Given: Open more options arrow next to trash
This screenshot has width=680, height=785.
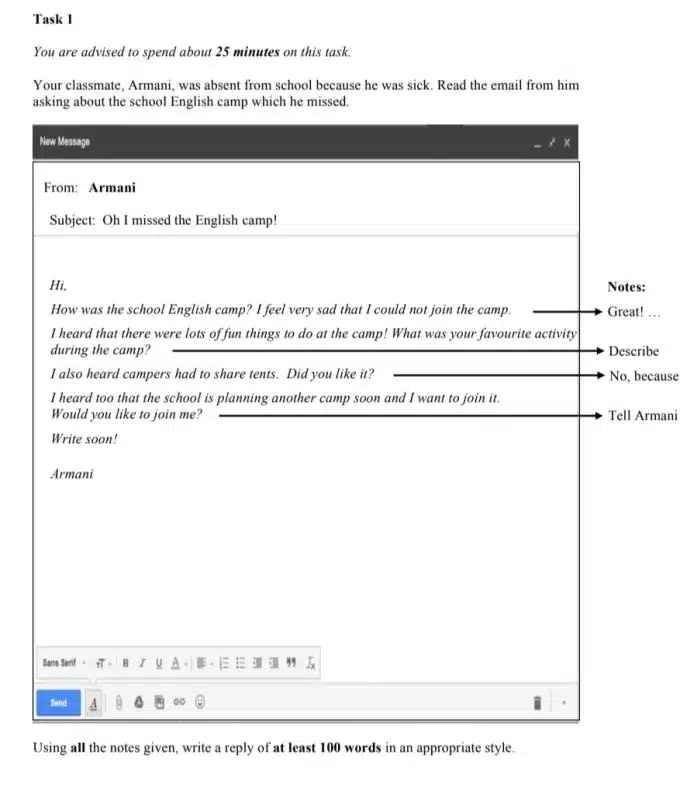Looking at the screenshot, I should tap(563, 704).
